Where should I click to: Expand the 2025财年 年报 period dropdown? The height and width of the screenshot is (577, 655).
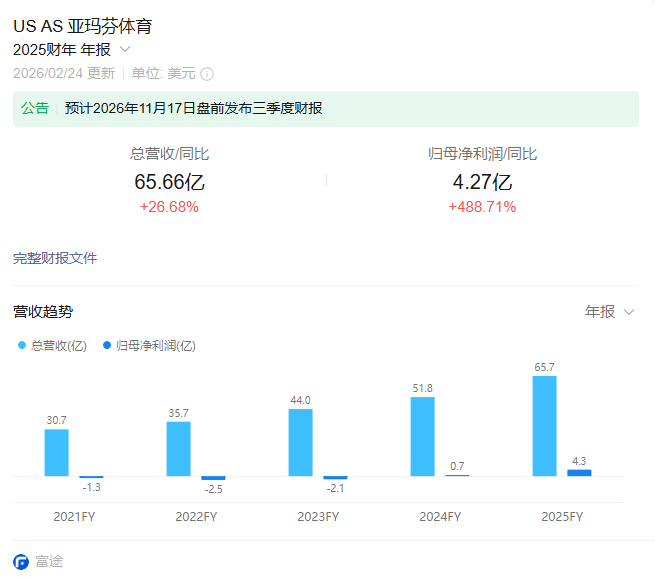pos(72,50)
